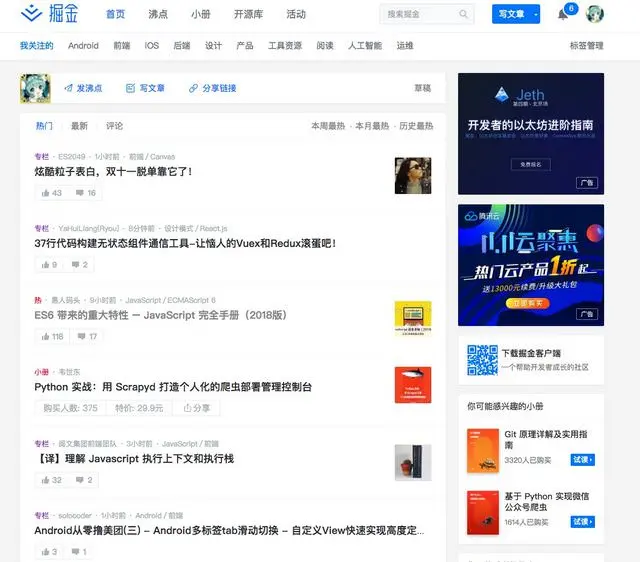640x562 pixels.
Task: Select the 阅读 category
Action: point(325,46)
